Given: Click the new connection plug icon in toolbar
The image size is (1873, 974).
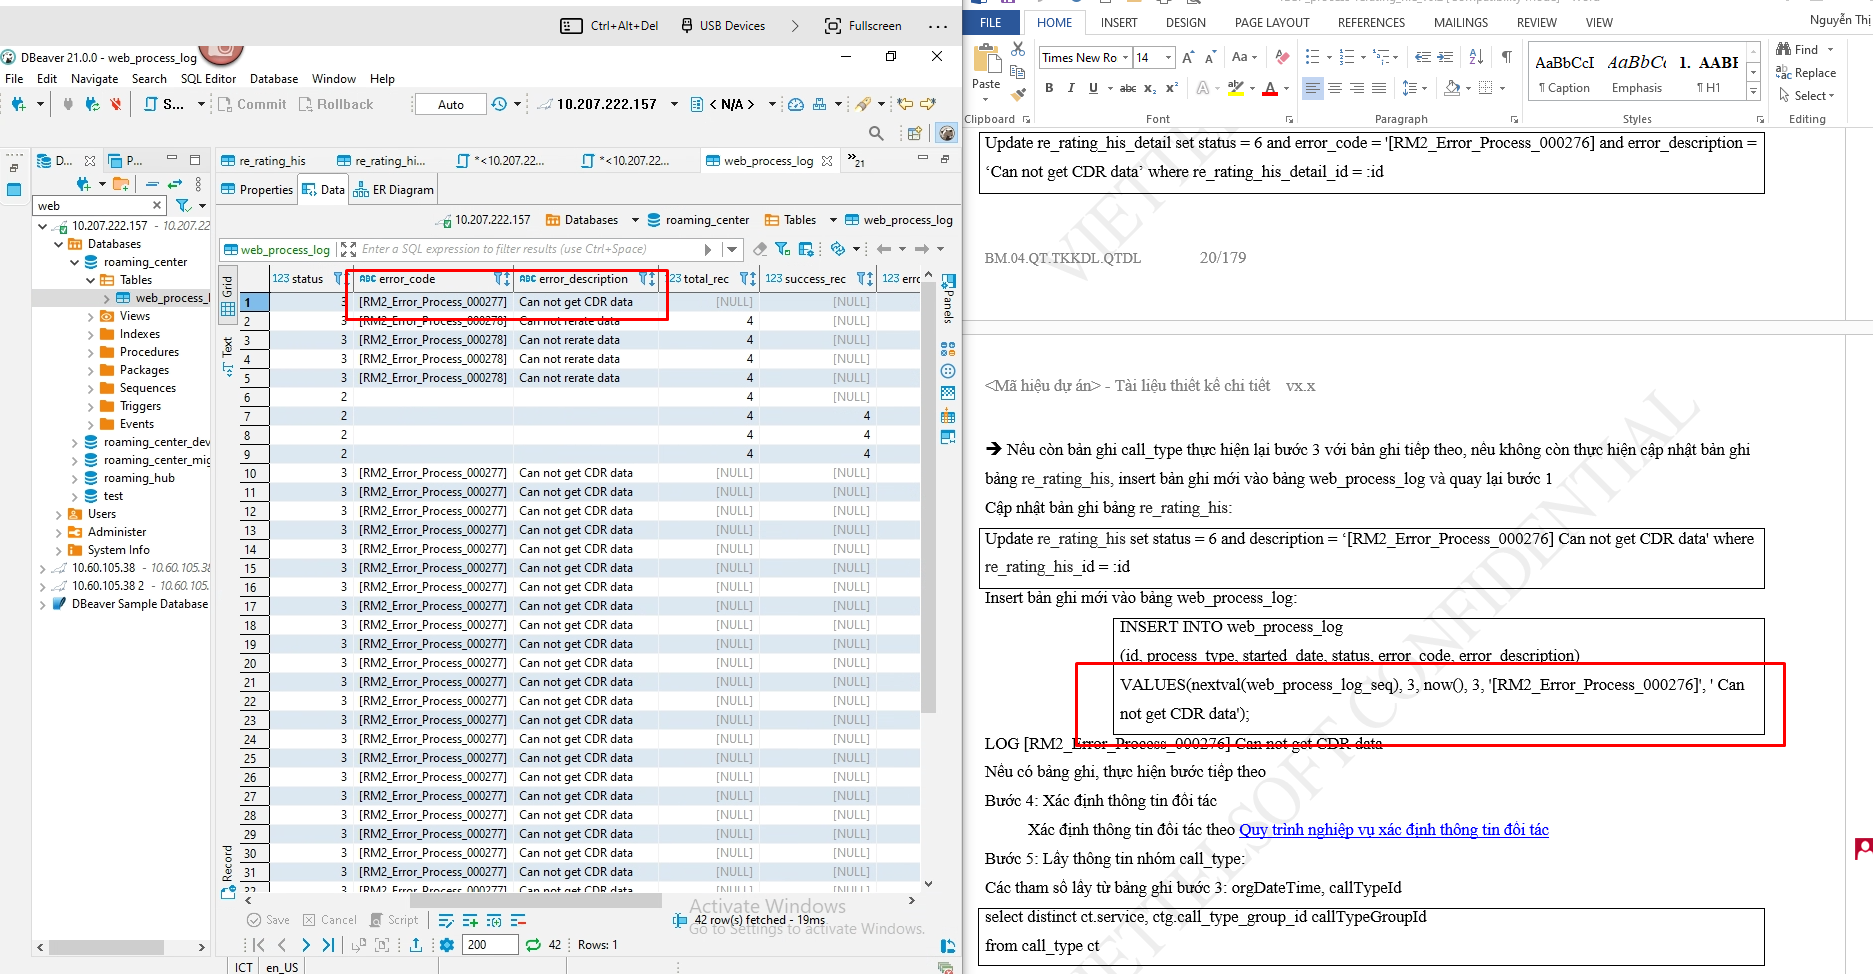Looking at the screenshot, I should tap(18, 104).
